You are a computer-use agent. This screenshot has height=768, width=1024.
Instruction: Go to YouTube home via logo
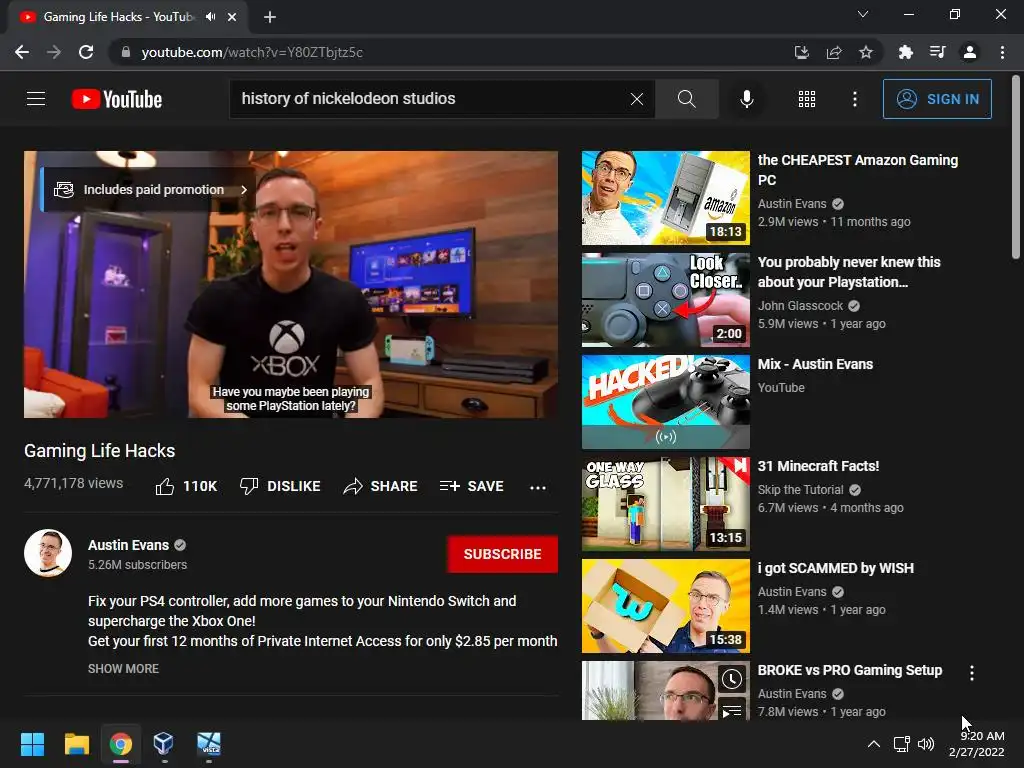tap(117, 99)
